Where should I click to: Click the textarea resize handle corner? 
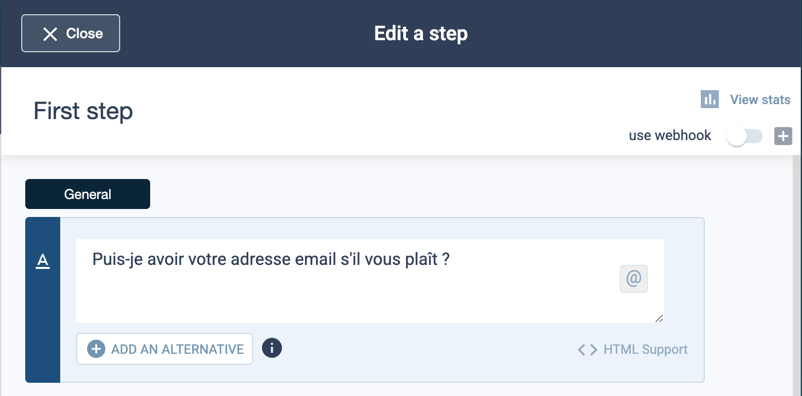659,318
